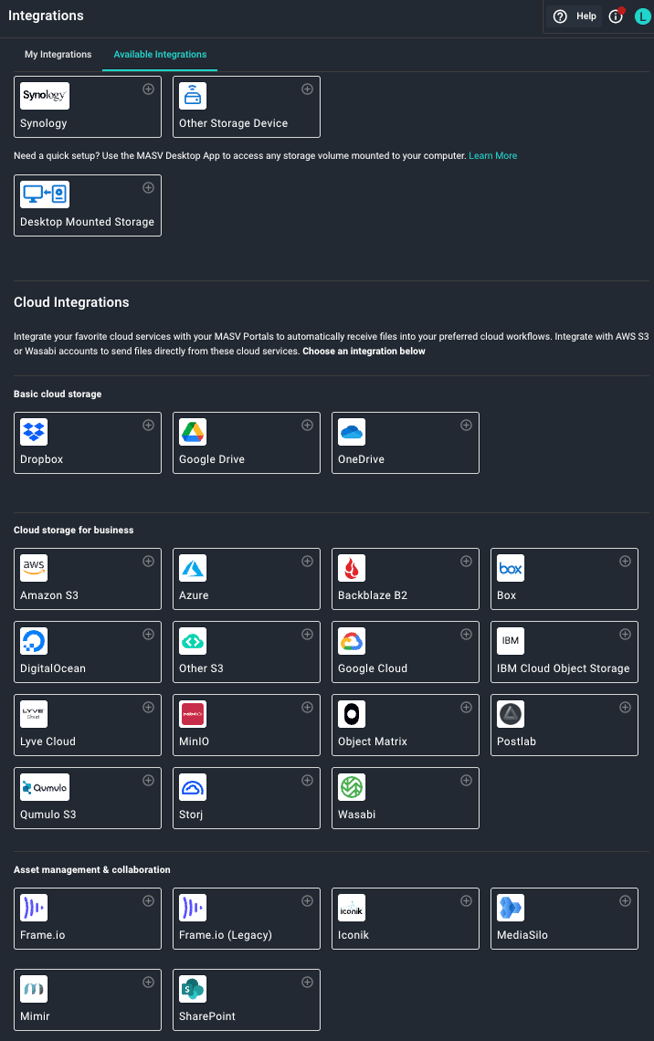Click the Amazon S3 aws icon
The image size is (654, 1041).
34,568
